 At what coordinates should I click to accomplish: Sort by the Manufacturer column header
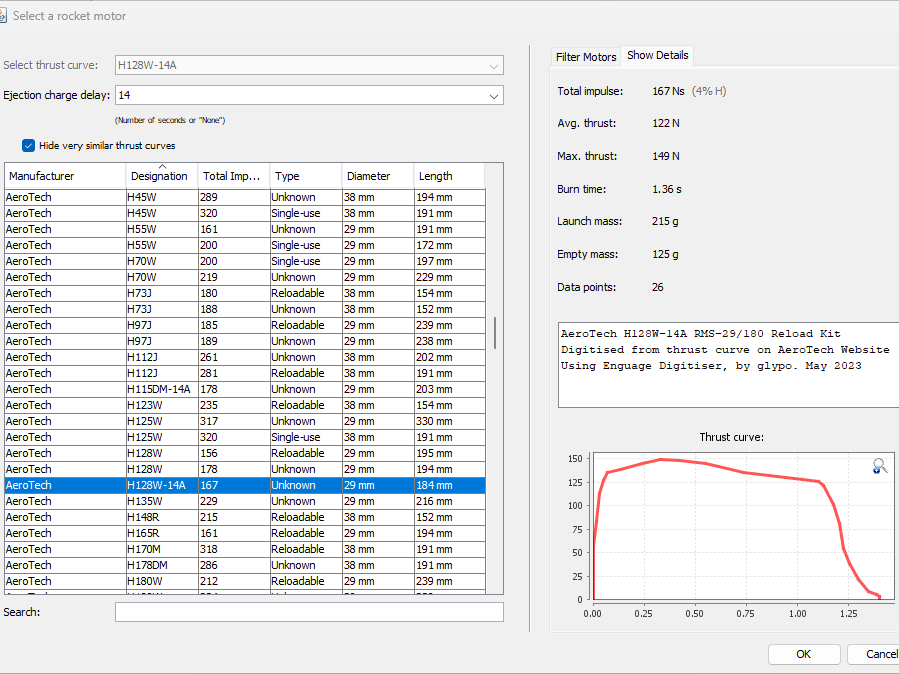click(x=65, y=176)
